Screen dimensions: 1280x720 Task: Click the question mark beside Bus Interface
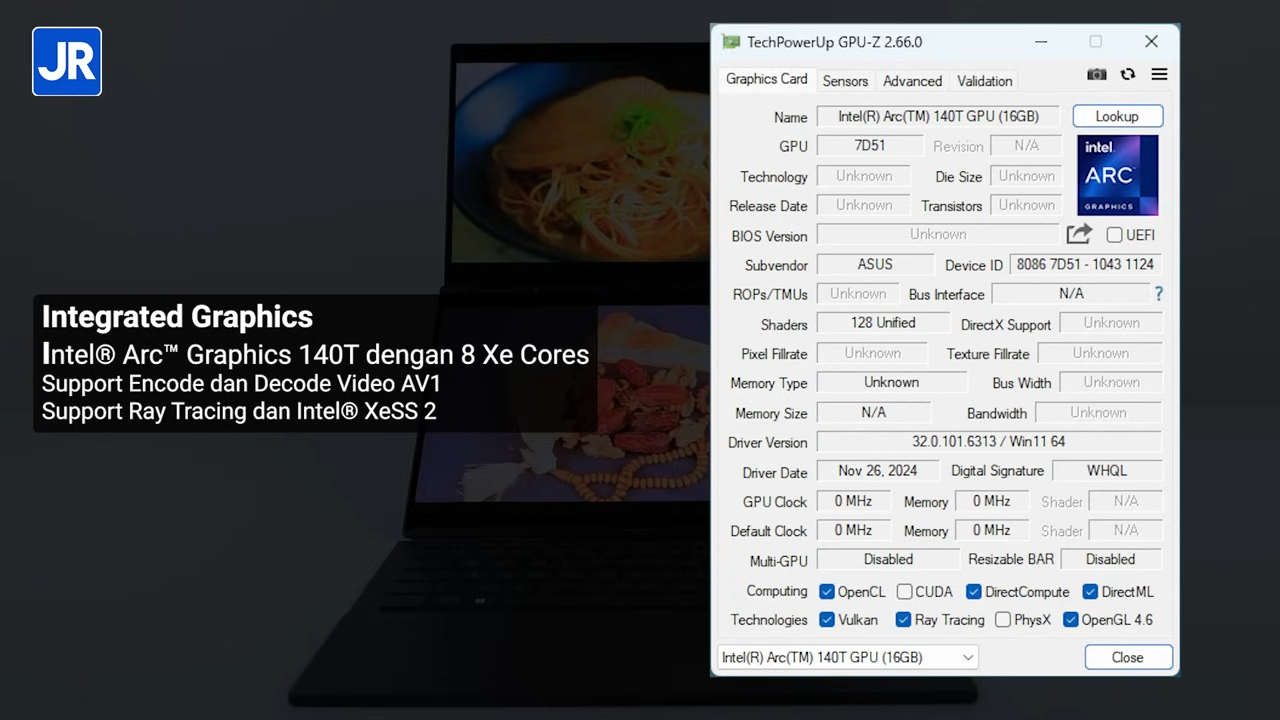(1158, 293)
